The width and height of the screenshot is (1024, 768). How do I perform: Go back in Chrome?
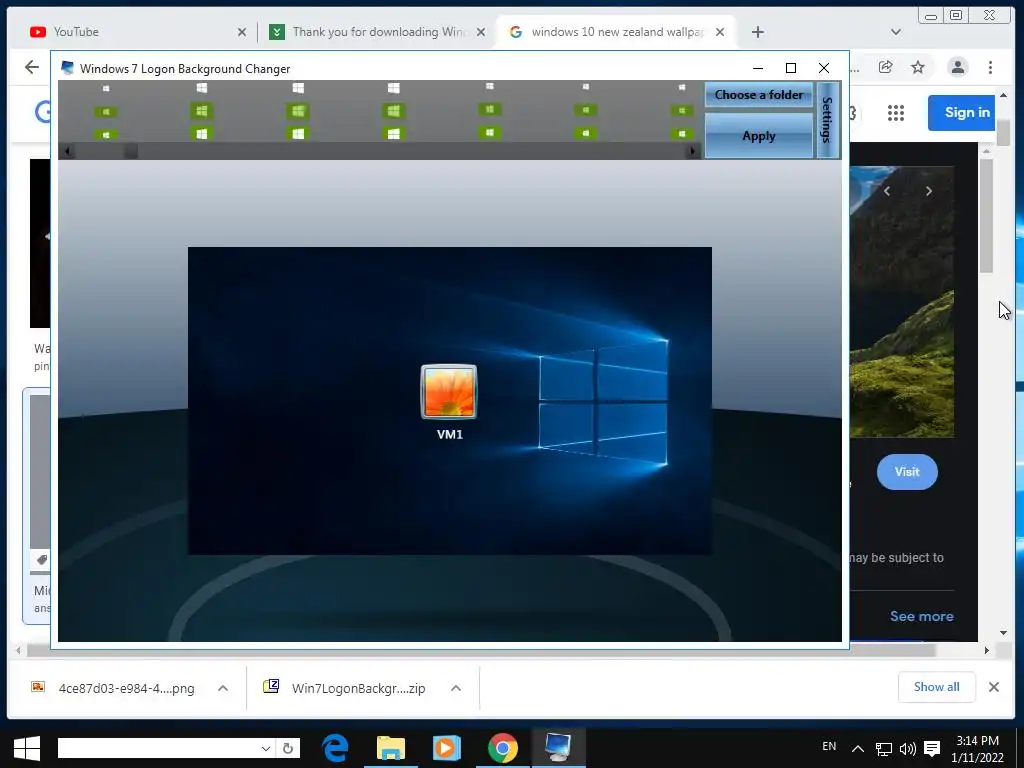click(31, 67)
